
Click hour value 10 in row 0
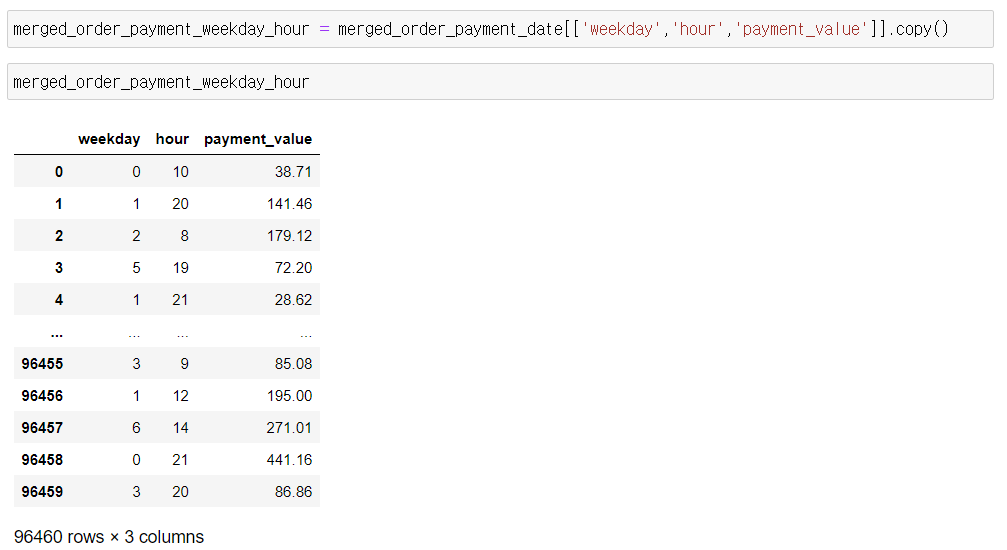click(x=180, y=172)
